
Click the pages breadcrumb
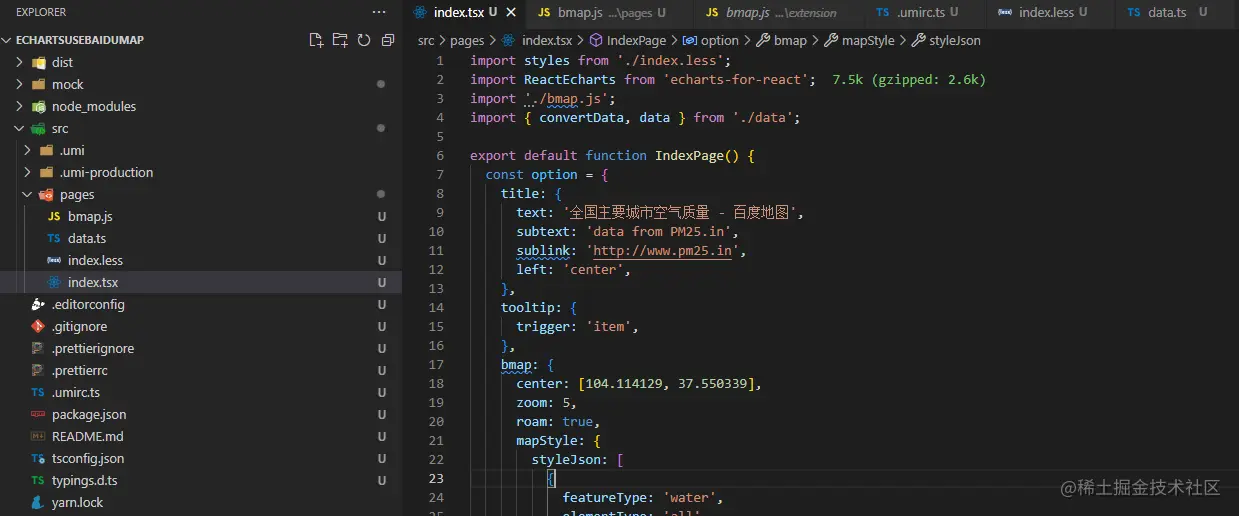point(467,40)
